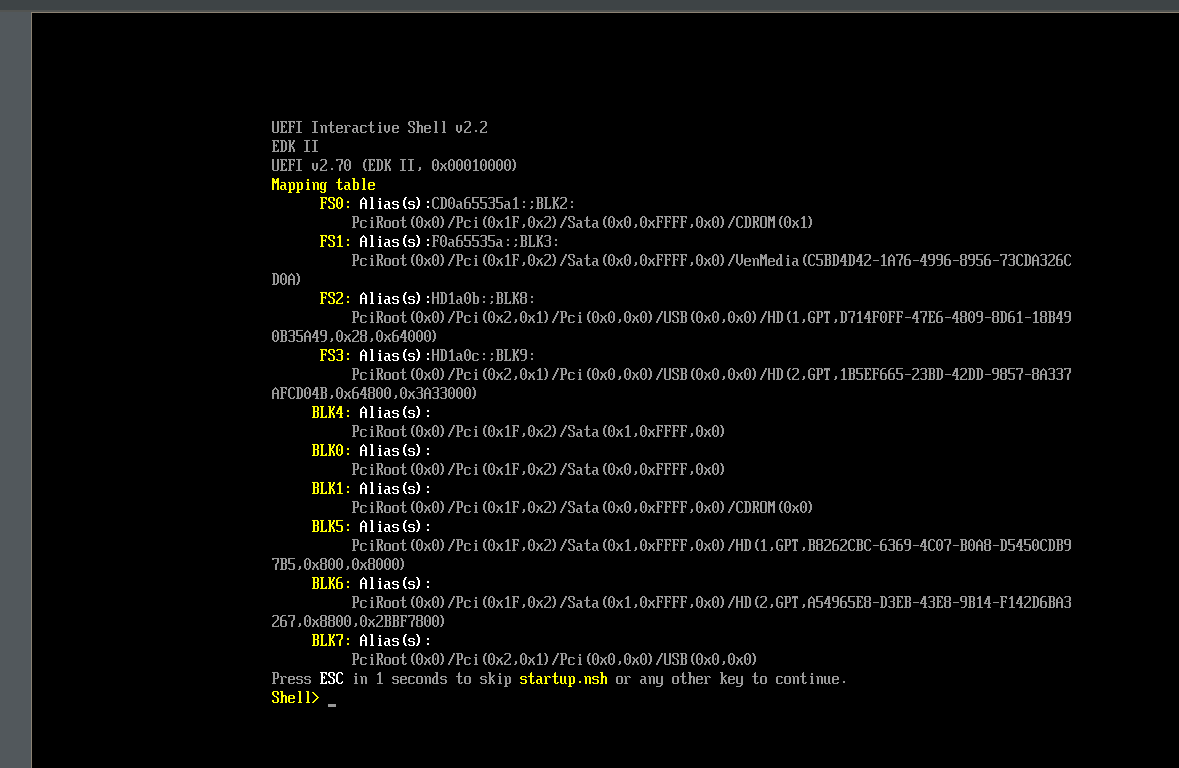Click the blinking cursor after the Shell prompt
This screenshot has width=1179, height=768.
pyautogui.click(x=332, y=703)
